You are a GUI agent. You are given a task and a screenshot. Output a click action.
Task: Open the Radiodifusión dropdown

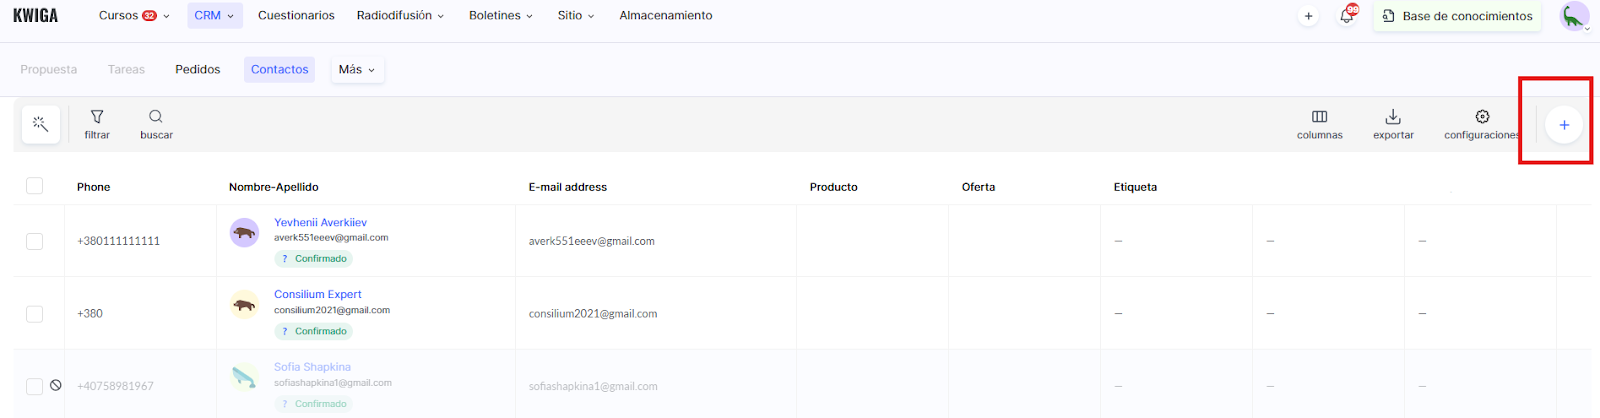coord(400,16)
